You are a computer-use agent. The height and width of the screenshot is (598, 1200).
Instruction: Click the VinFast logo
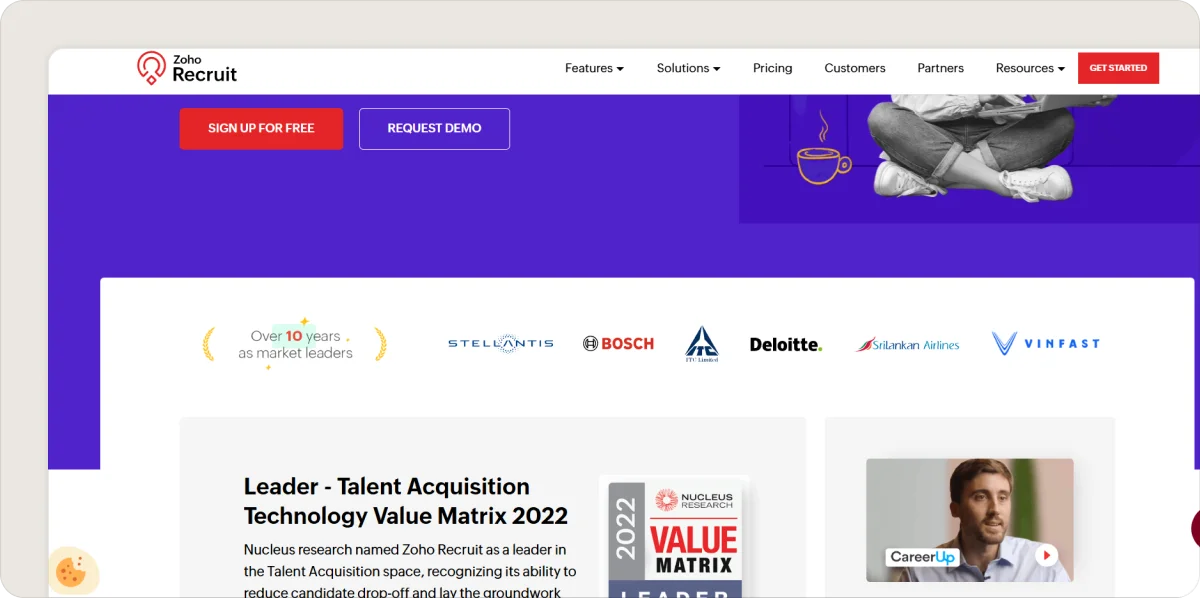click(1046, 344)
